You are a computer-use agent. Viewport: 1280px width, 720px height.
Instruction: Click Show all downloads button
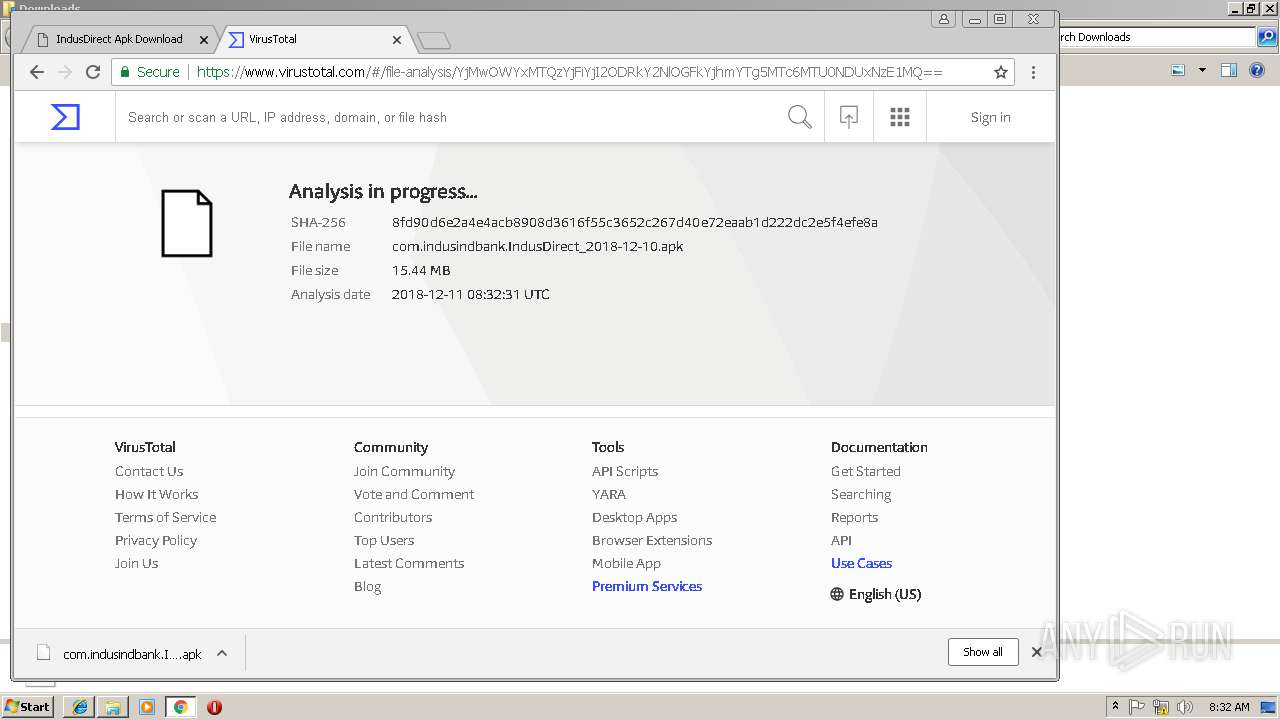983,652
